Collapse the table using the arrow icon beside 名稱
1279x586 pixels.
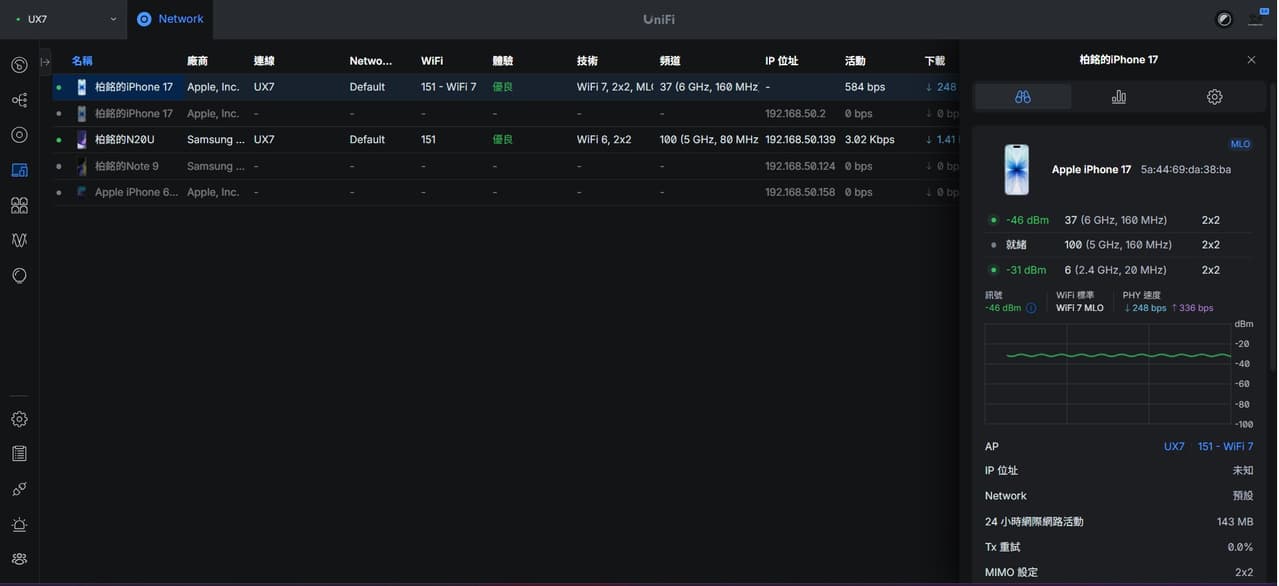pos(45,61)
